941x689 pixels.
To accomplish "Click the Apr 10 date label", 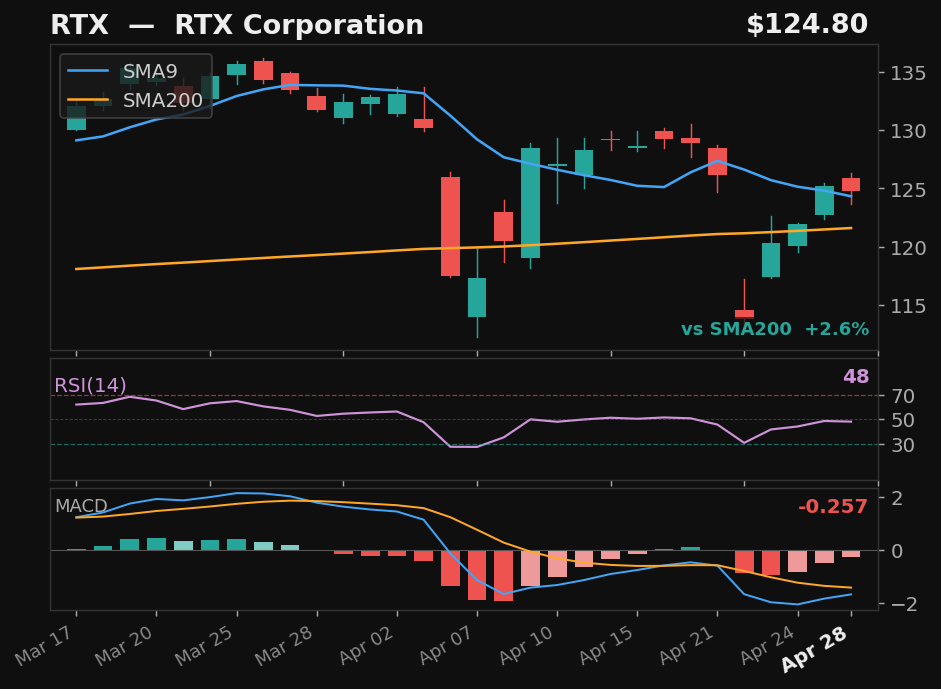I will (x=528, y=645).
